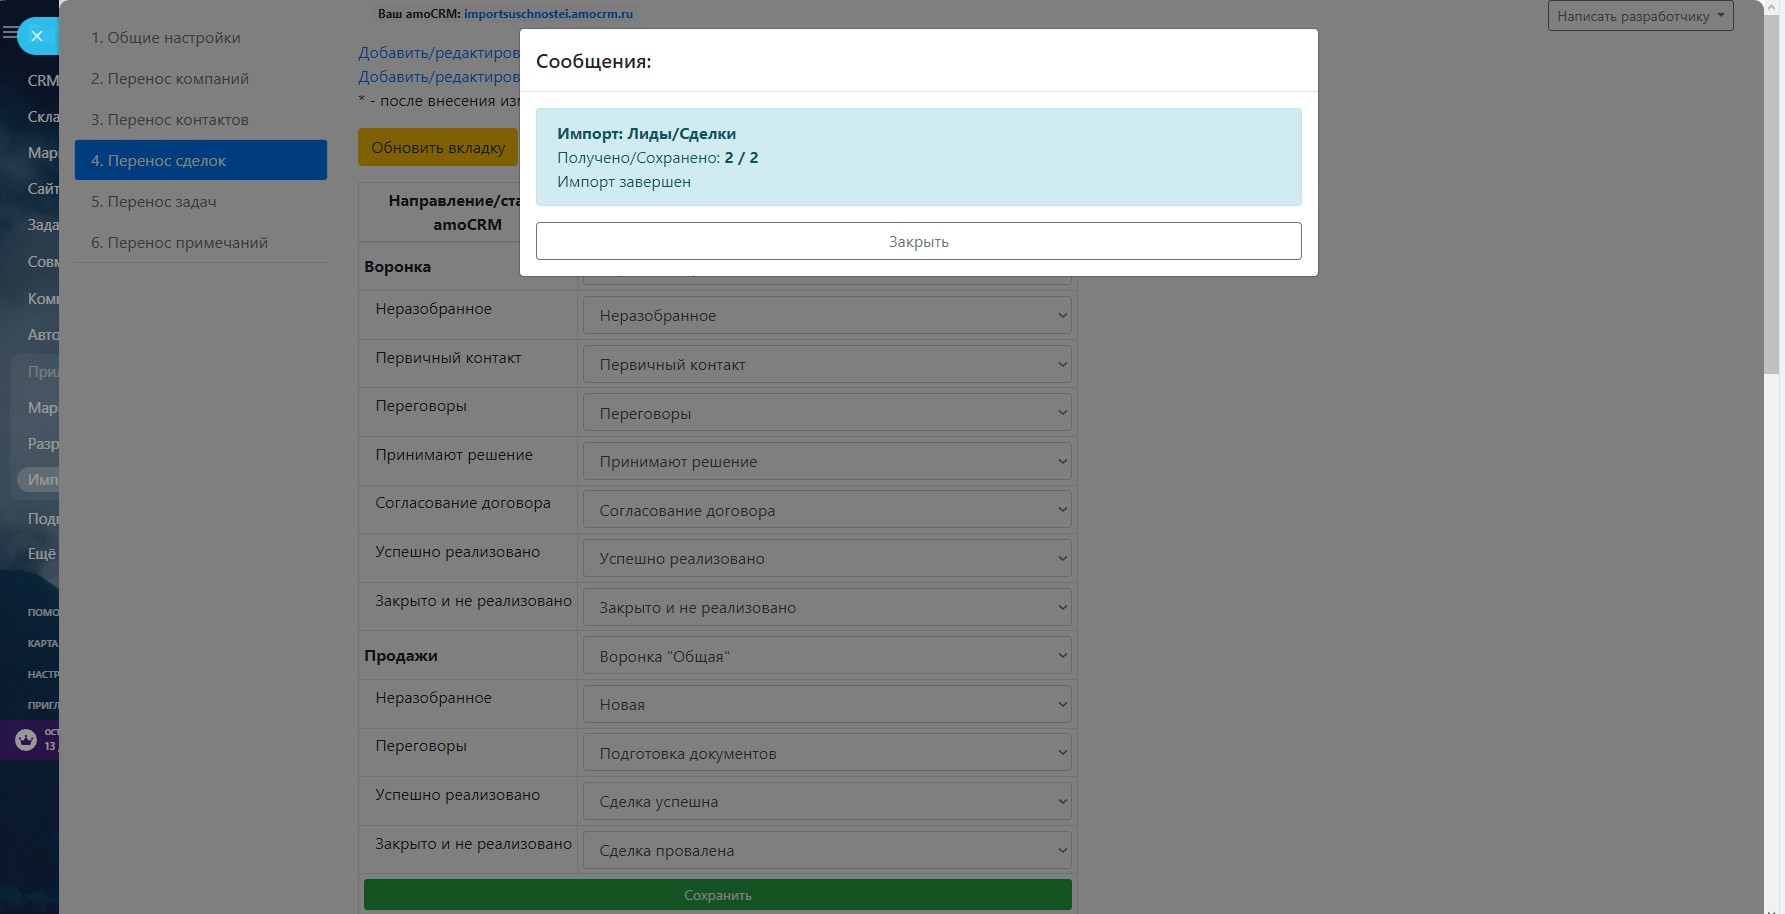1785x914 pixels.
Task: Click the crown tariff icon
Action: [x=26, y=740]
